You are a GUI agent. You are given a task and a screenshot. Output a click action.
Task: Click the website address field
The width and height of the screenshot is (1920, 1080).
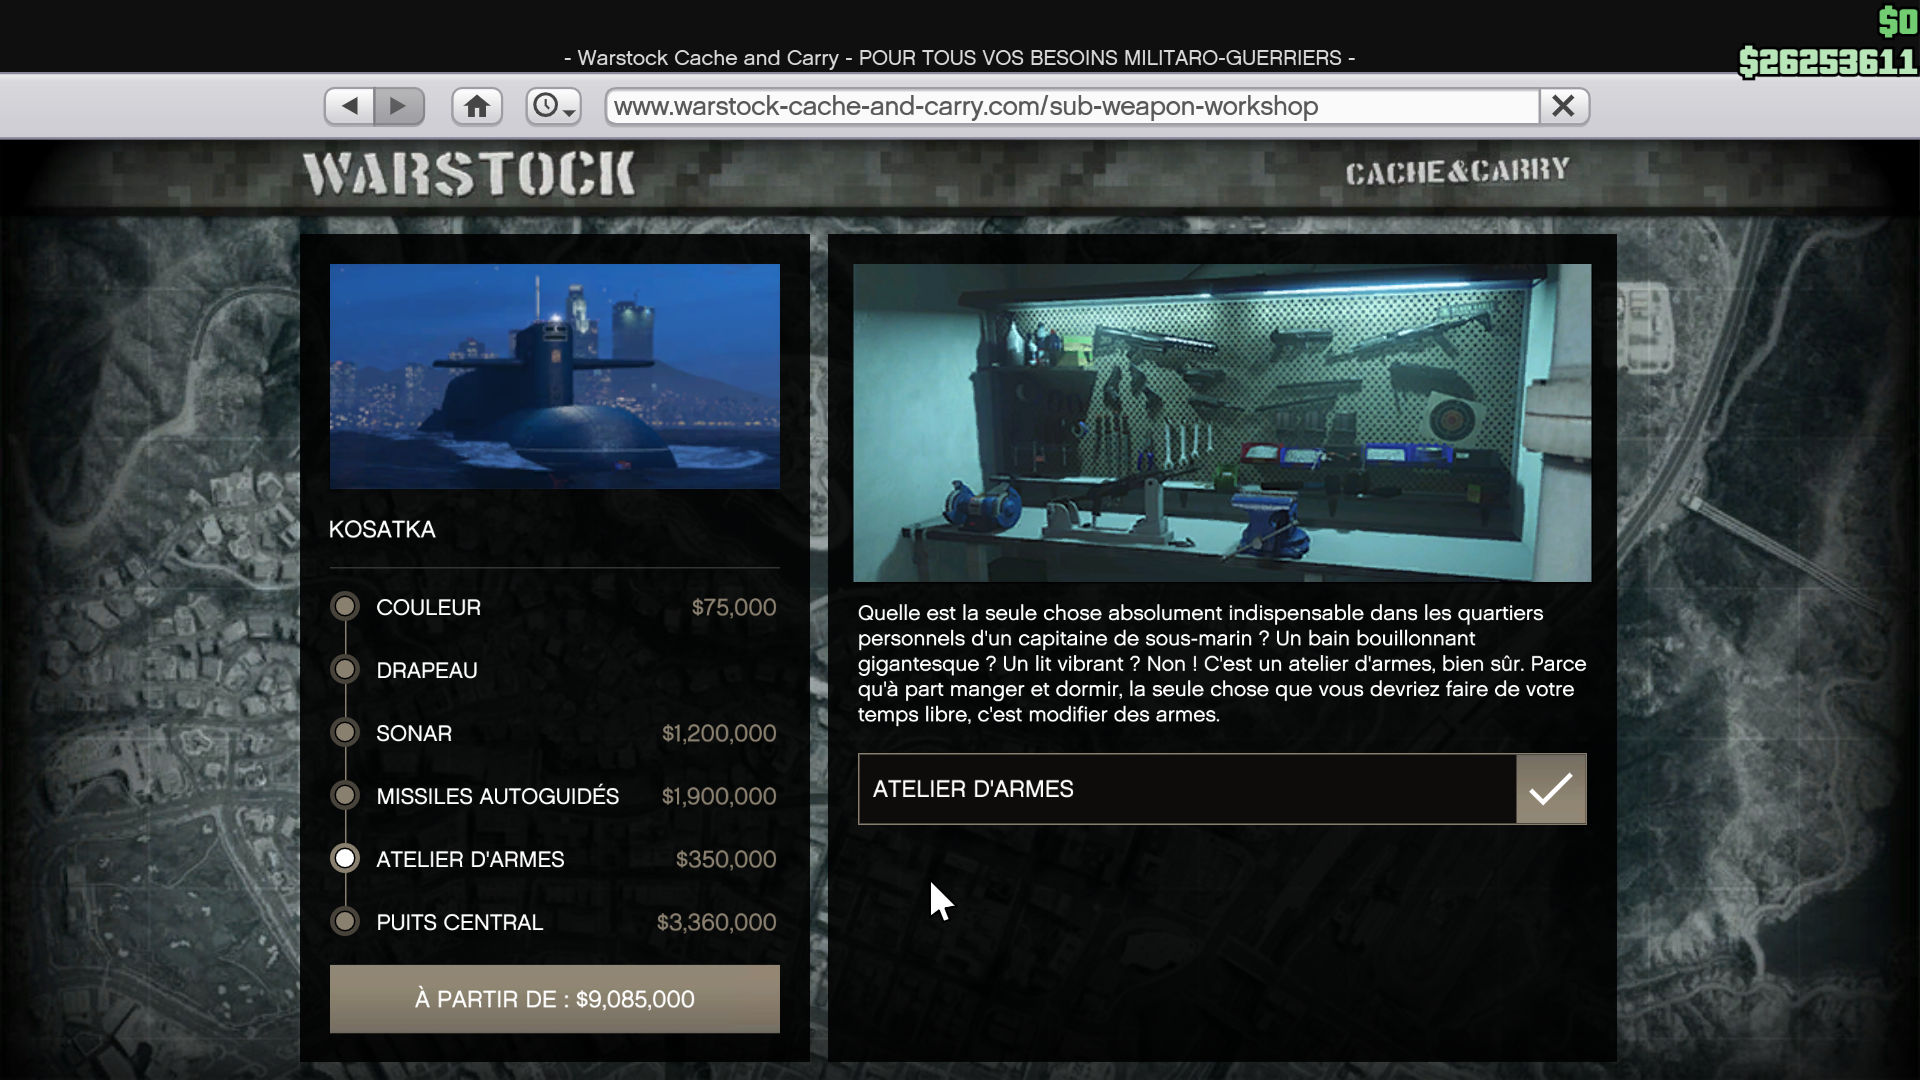click(x=1070, y=106)
